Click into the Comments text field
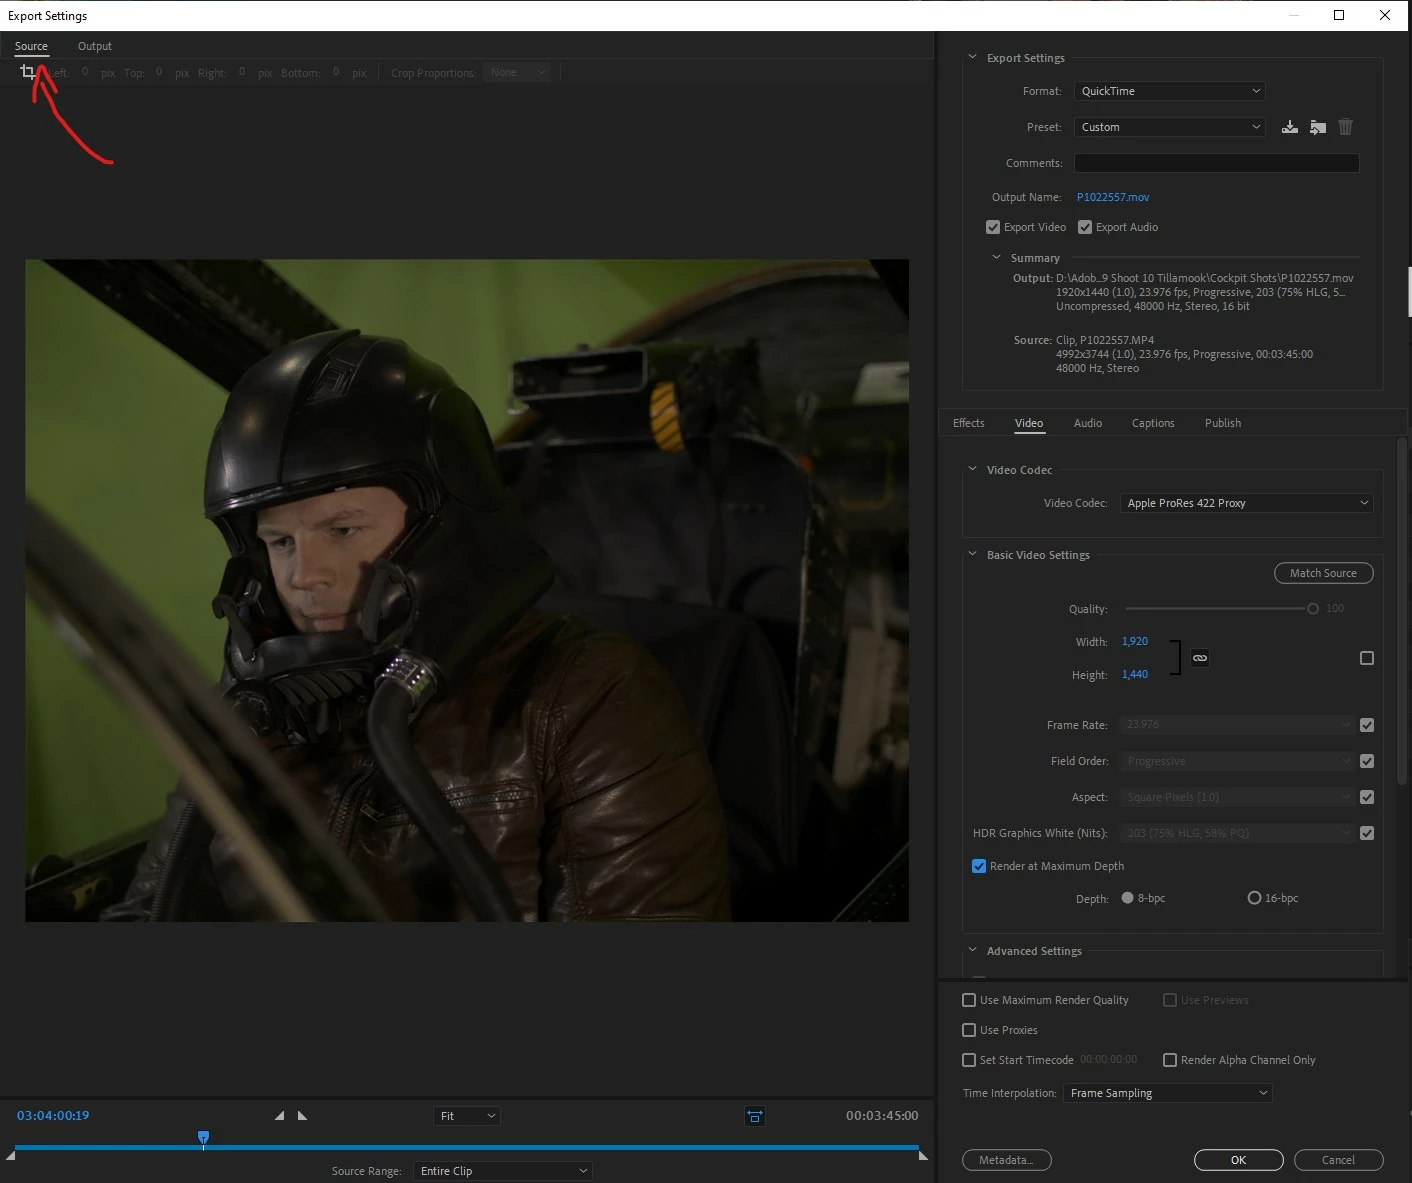Viewport: 1412px width, 1183px height. point(1216,163)
